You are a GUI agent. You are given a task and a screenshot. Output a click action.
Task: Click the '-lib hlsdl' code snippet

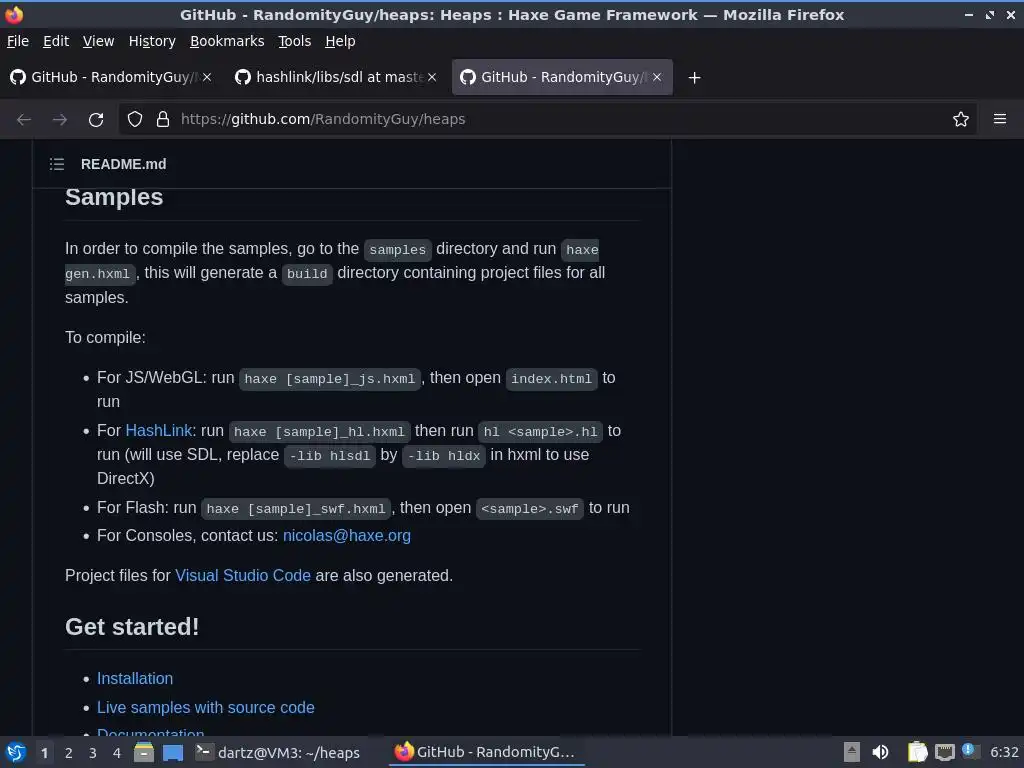pyautogui.click(x=330, y=456)
